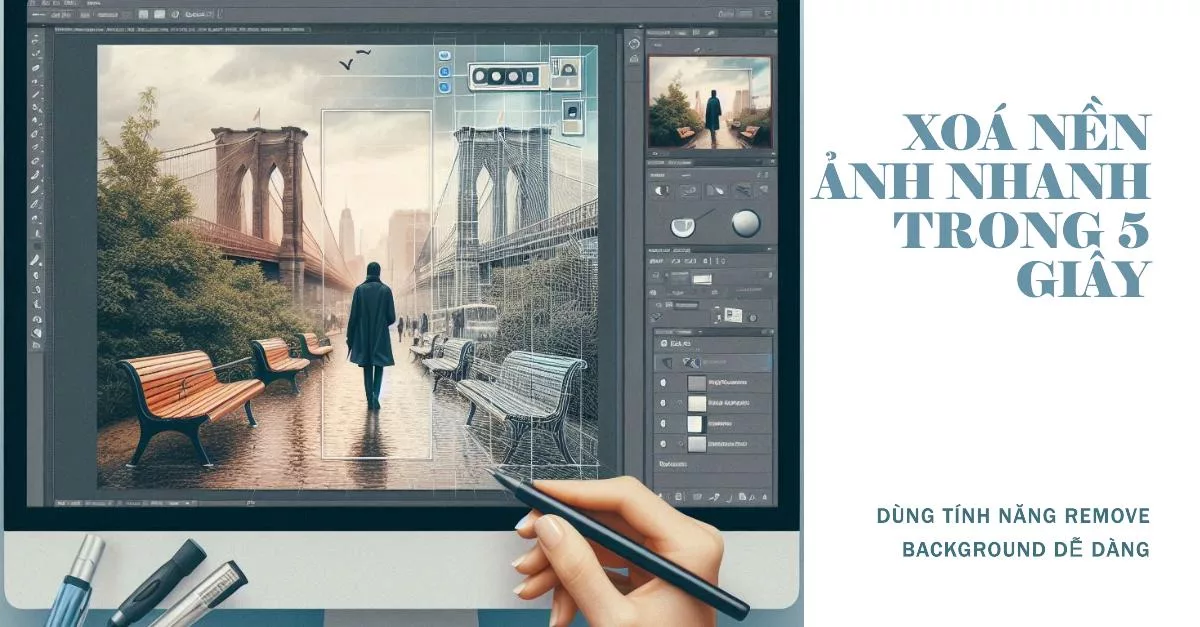The height and width of the screenshot is (627, 1200).
Task: Click the four-circle floating control bar on the canvas
Action: point(508,76)
